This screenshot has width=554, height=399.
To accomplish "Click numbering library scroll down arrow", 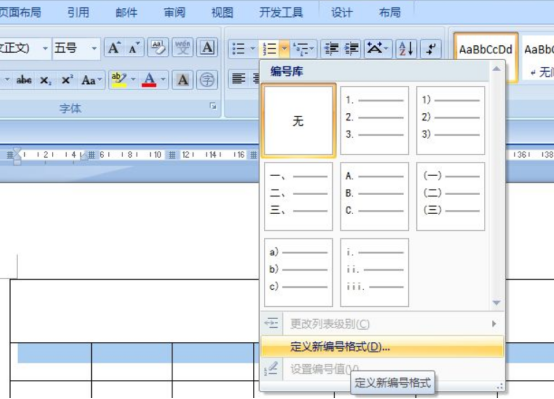I will coord(496,303).
